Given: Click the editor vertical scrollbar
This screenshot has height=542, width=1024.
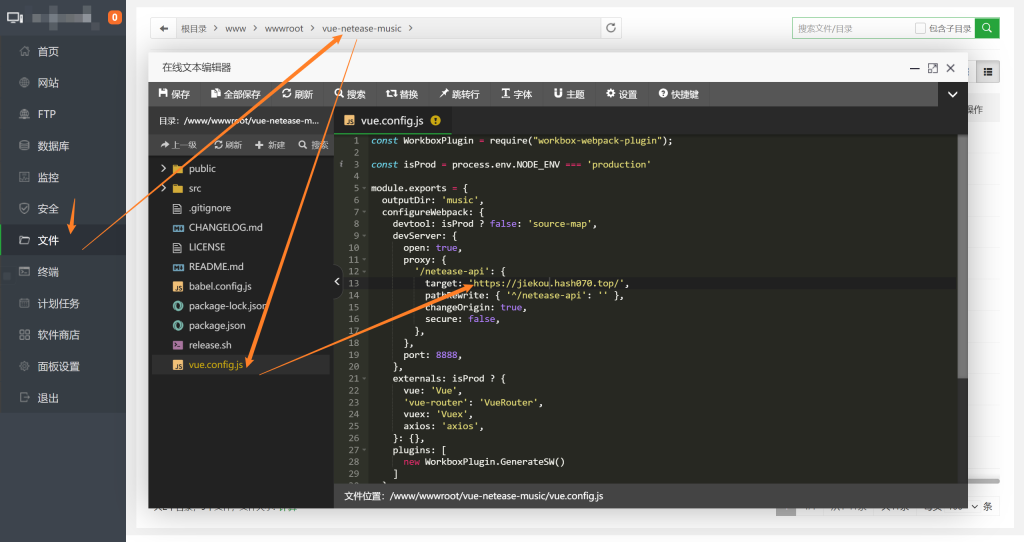Looking at the screenshot, I should (962, 256).
